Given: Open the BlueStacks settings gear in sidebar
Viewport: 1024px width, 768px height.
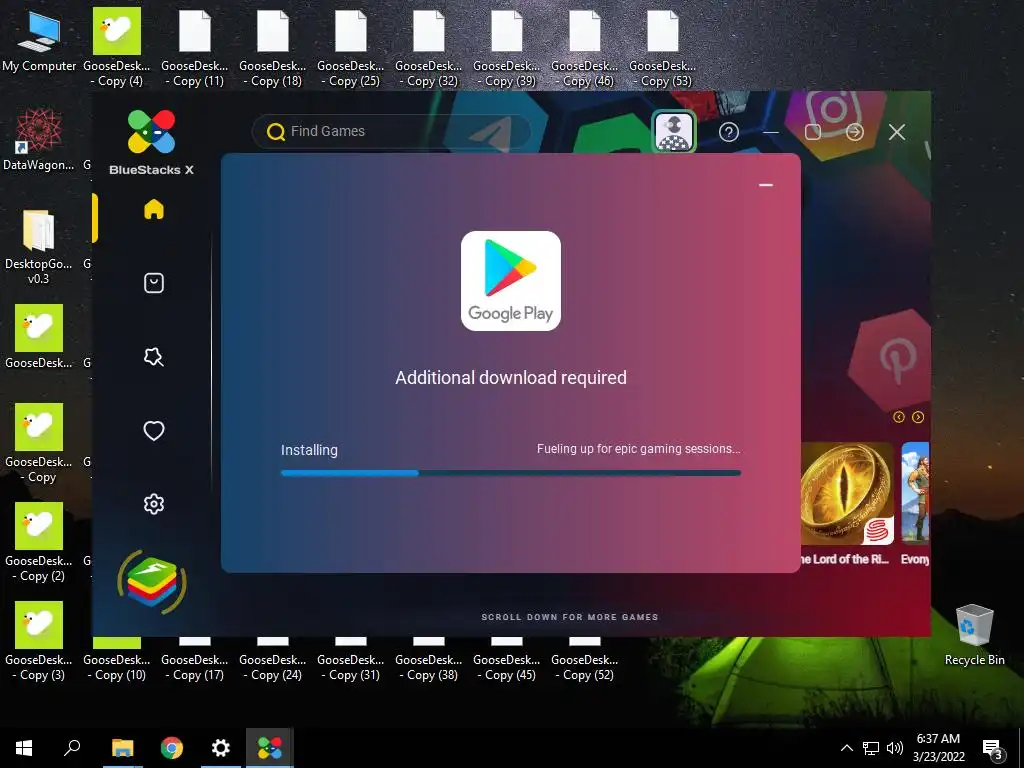Looking at the screenshot, I should point(153,504).
